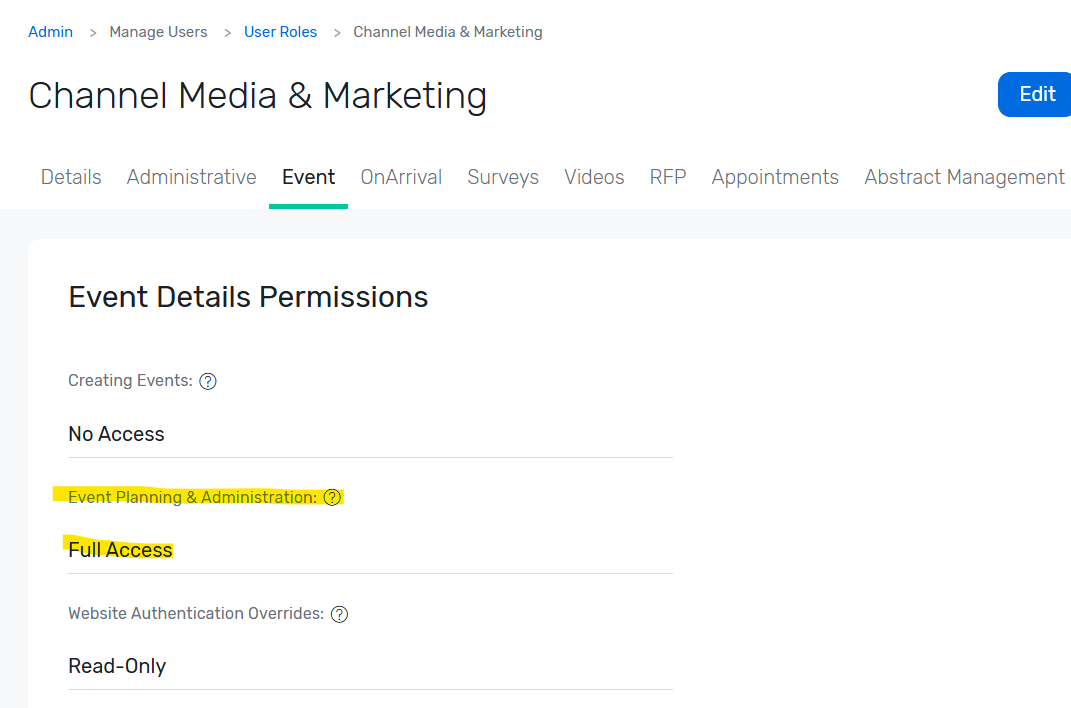Click the No Access value field
Viewport: 1071px width, 708px height.
(116, 434)
